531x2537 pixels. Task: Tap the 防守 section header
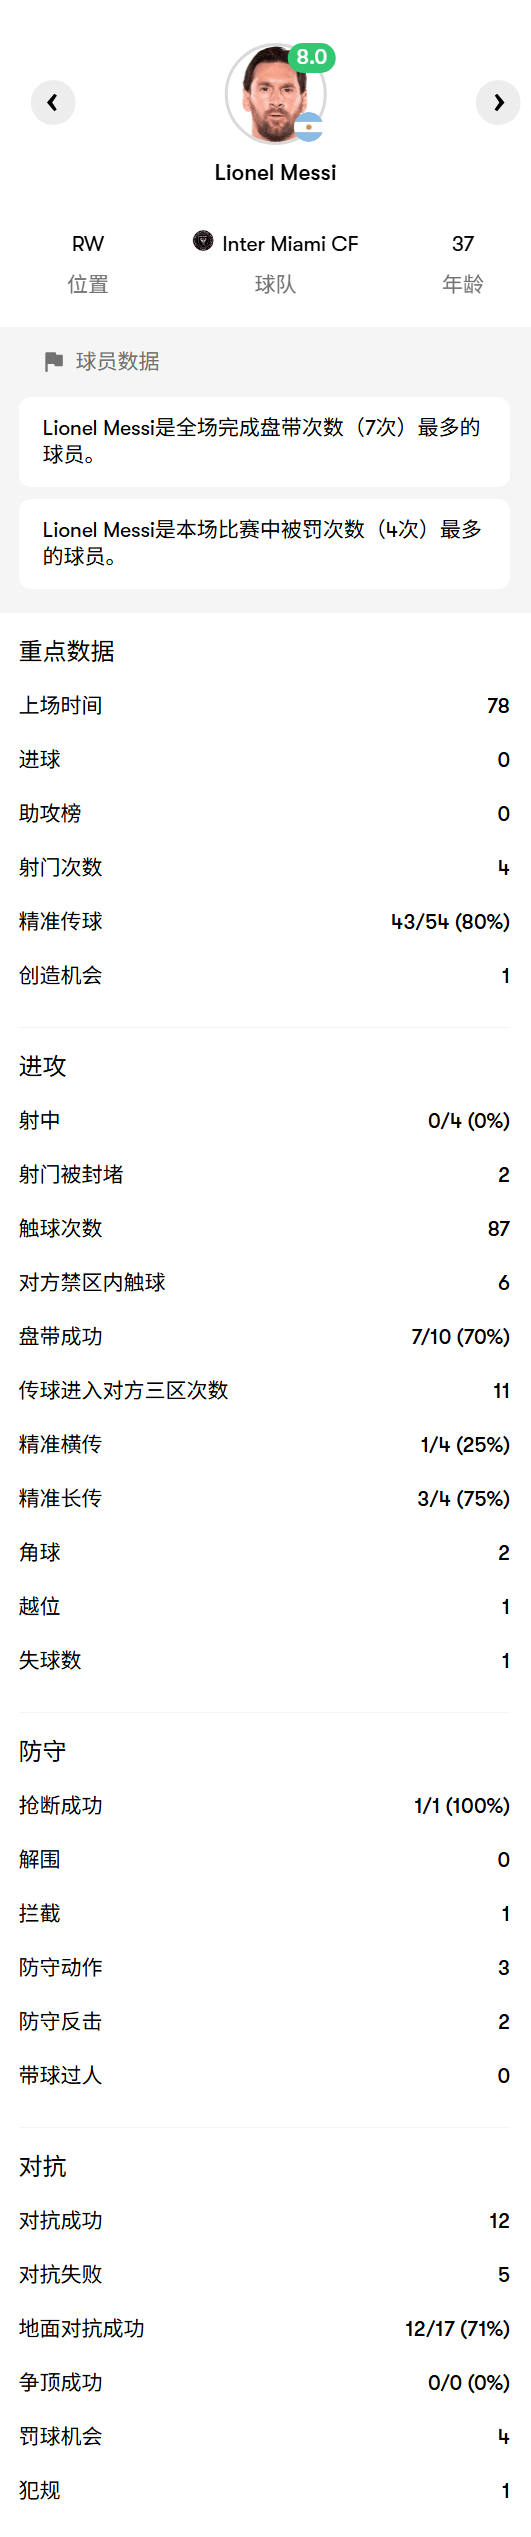pyautogui.click(x=43, y=1752)
